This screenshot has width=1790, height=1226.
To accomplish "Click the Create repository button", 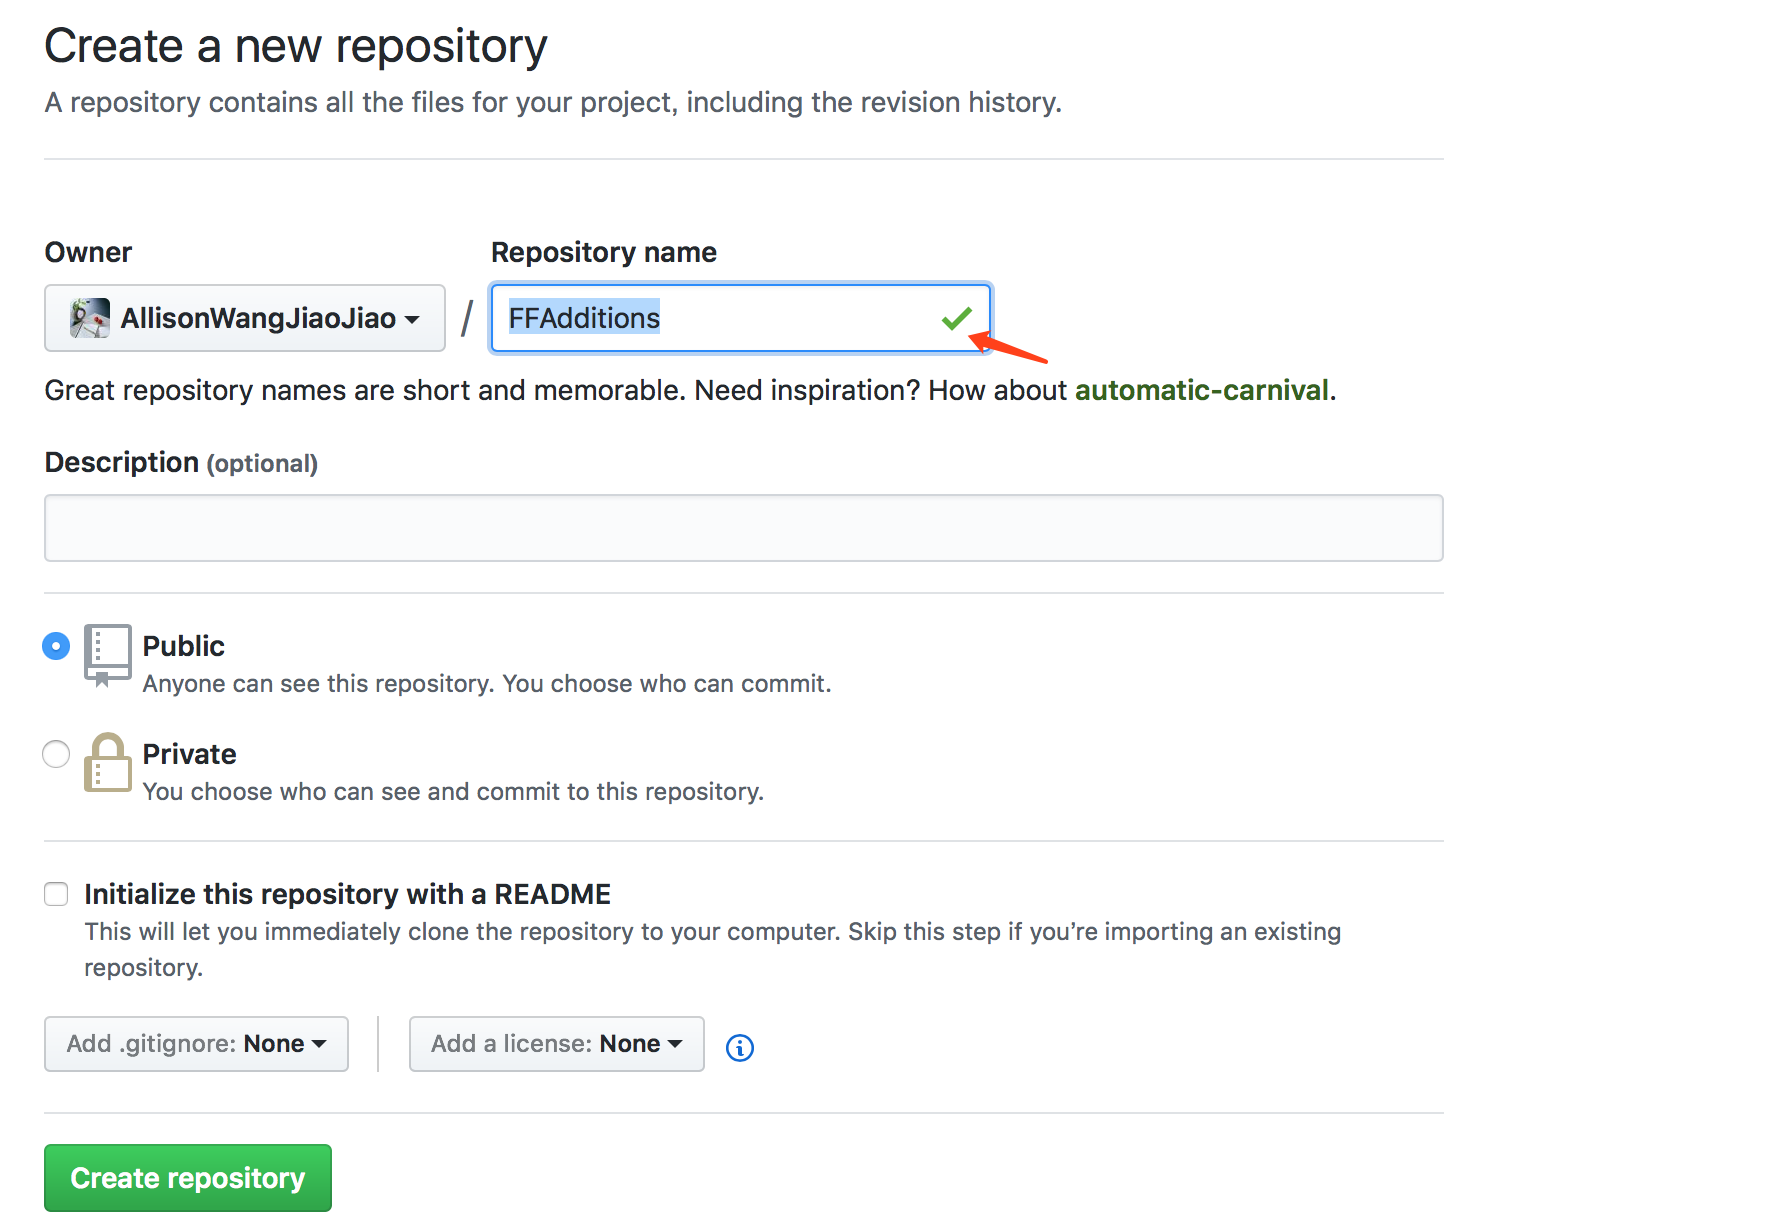I will 188,1178.
